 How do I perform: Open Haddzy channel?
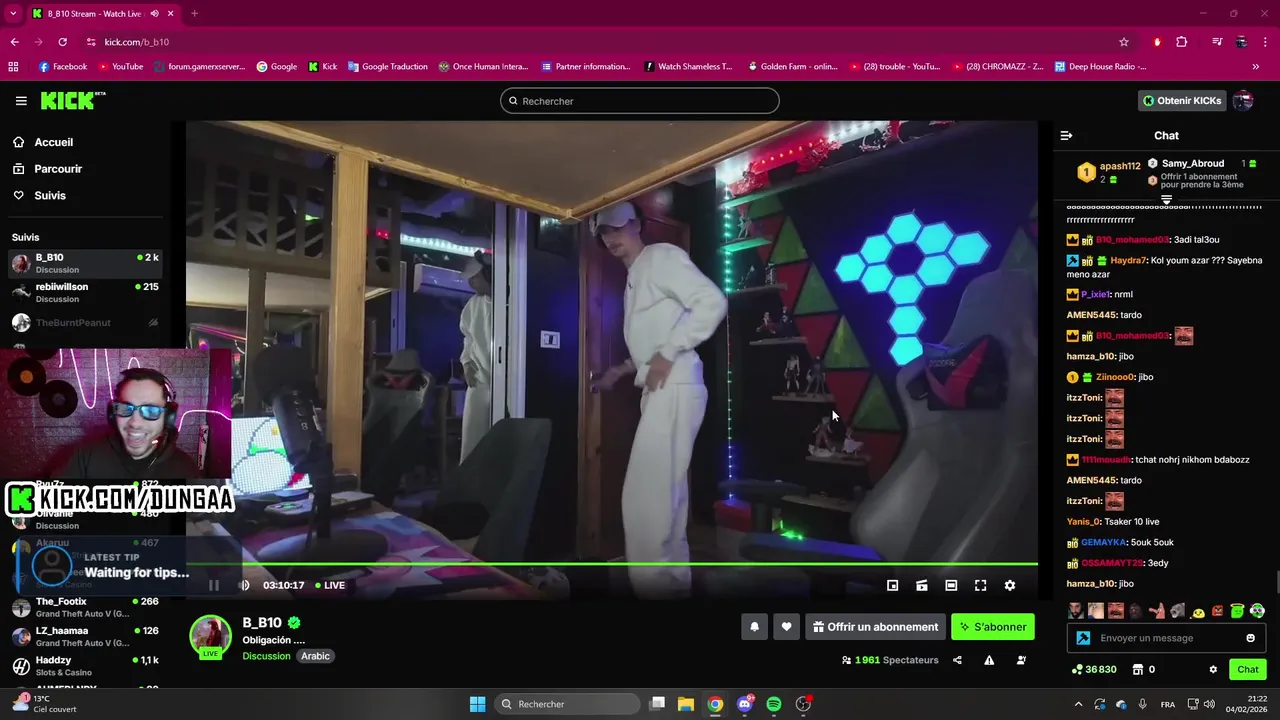pos(85,666)
